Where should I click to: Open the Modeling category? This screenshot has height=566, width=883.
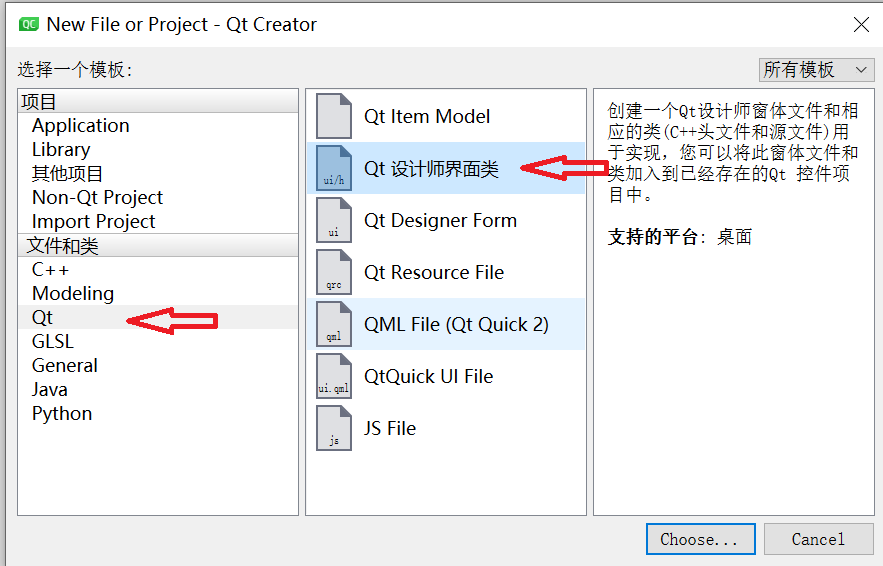click(73, 294)
